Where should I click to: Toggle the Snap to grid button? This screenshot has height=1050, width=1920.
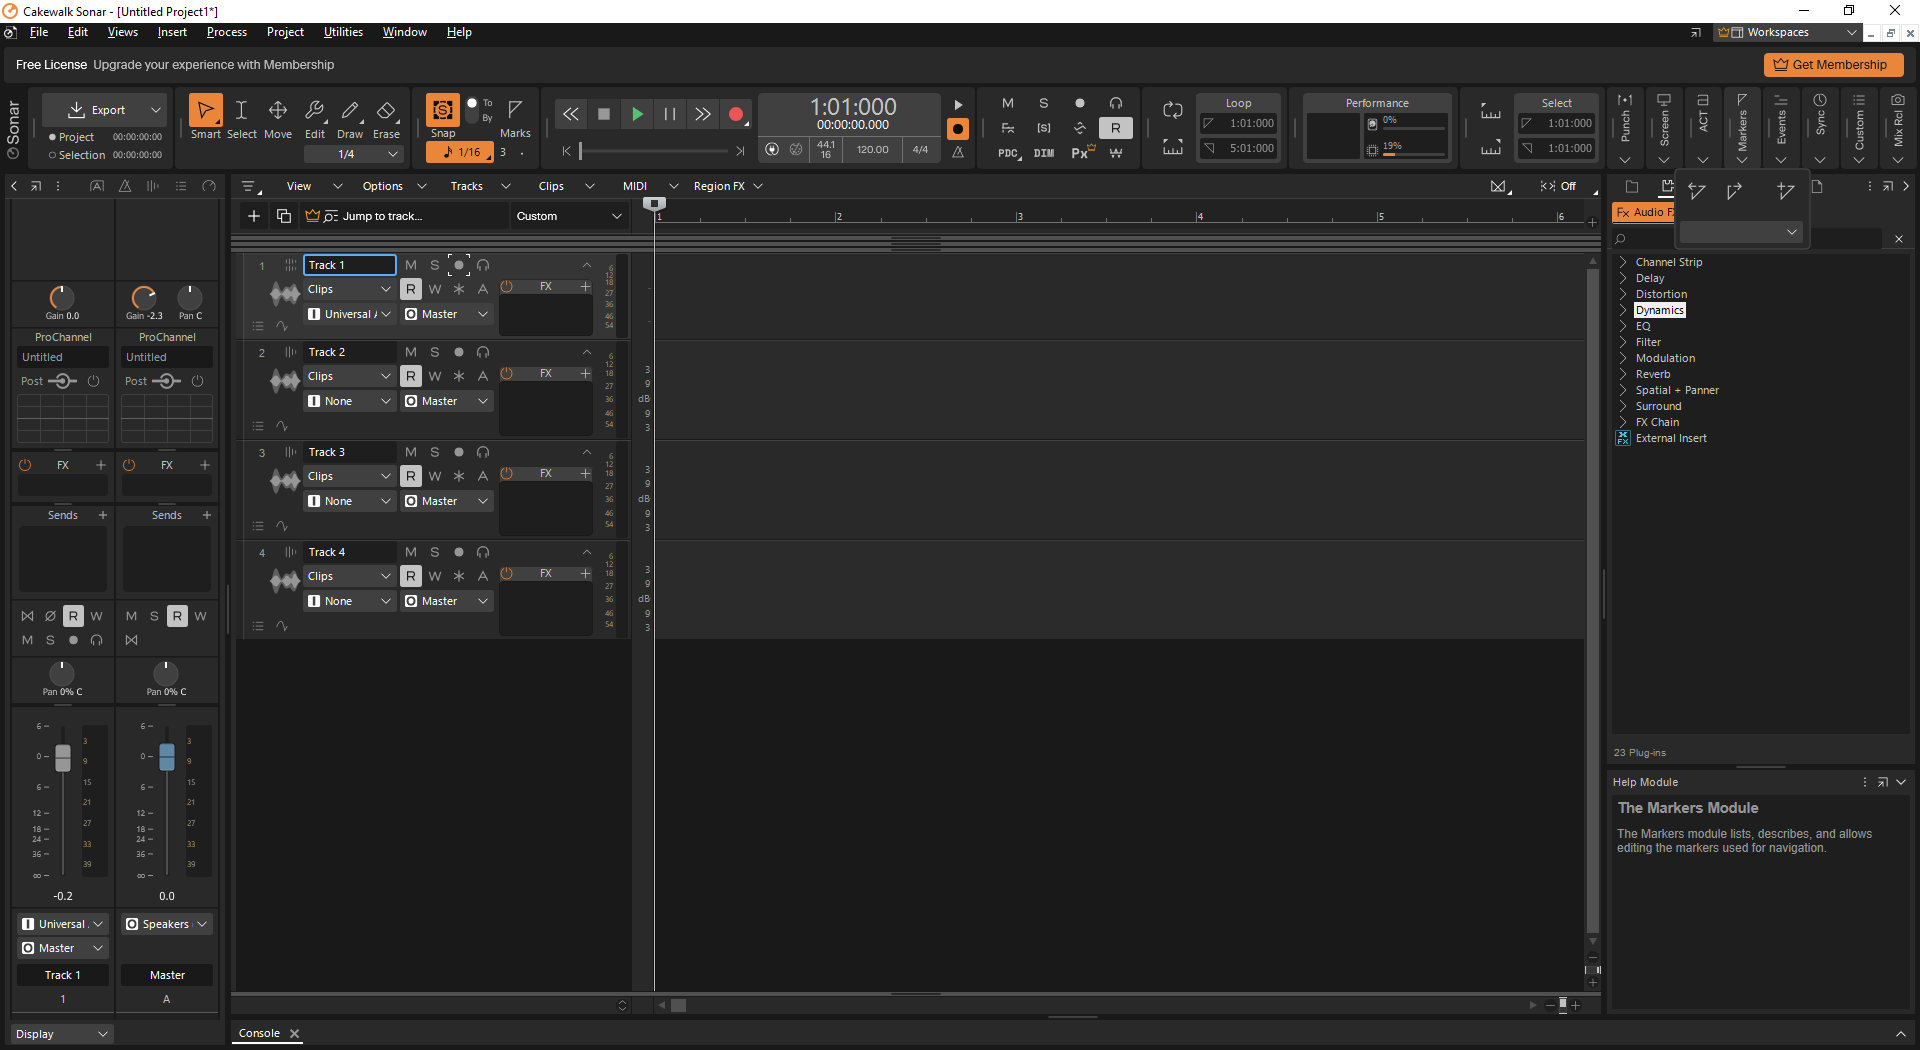[x=442, y=110]
